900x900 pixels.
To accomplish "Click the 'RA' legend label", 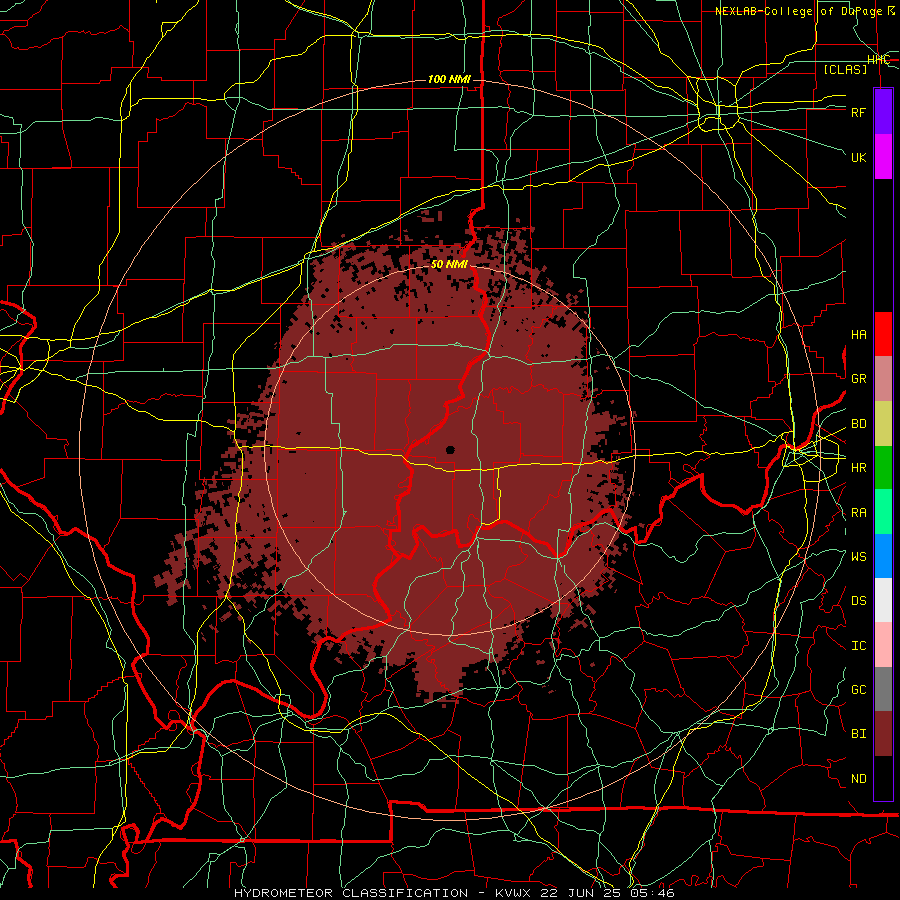I will pos(858,512).
